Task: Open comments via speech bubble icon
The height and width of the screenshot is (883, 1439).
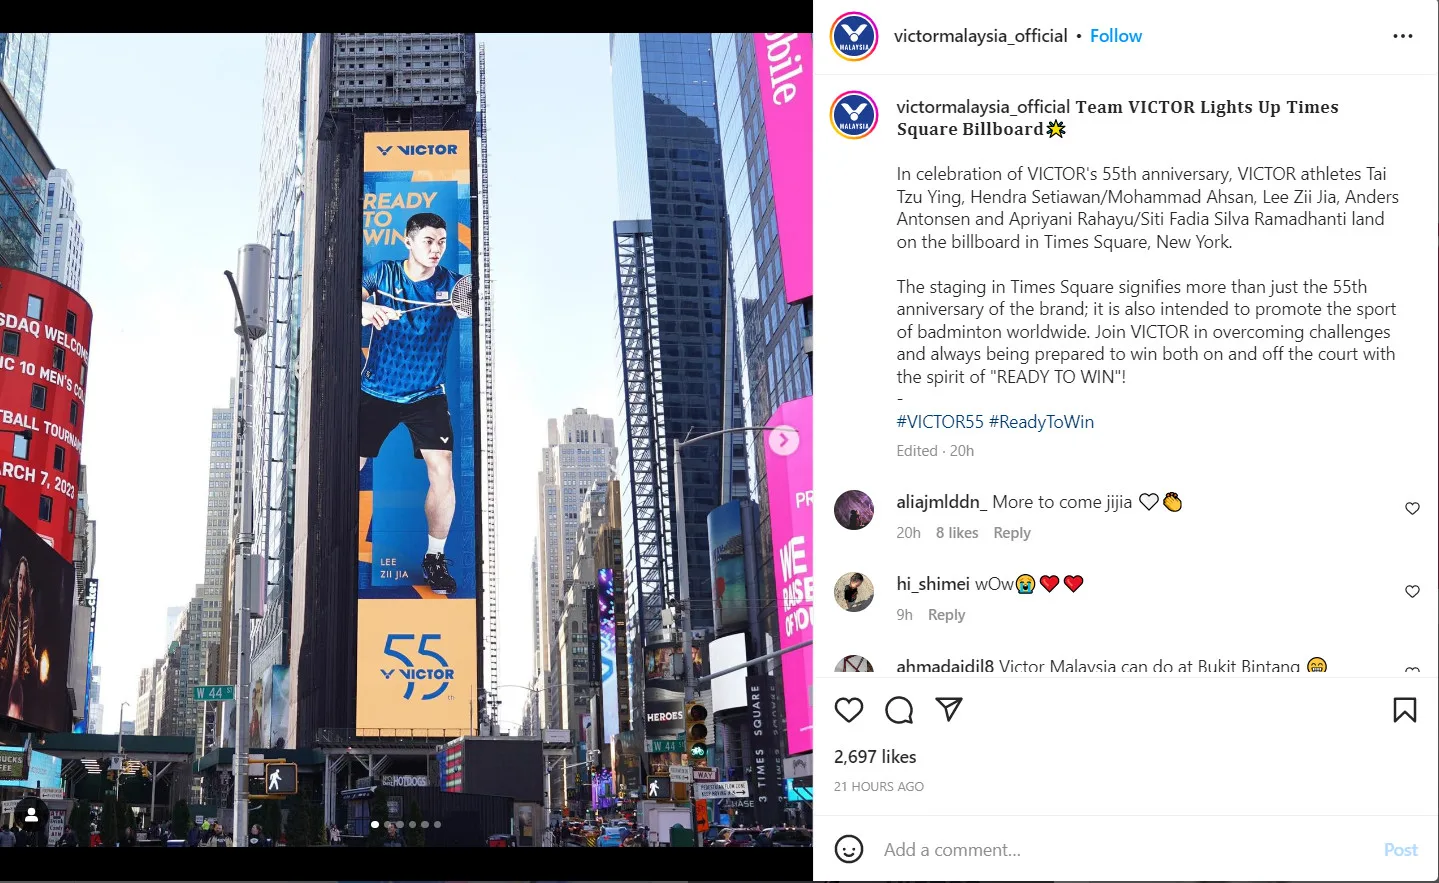Action: [899, 710]
